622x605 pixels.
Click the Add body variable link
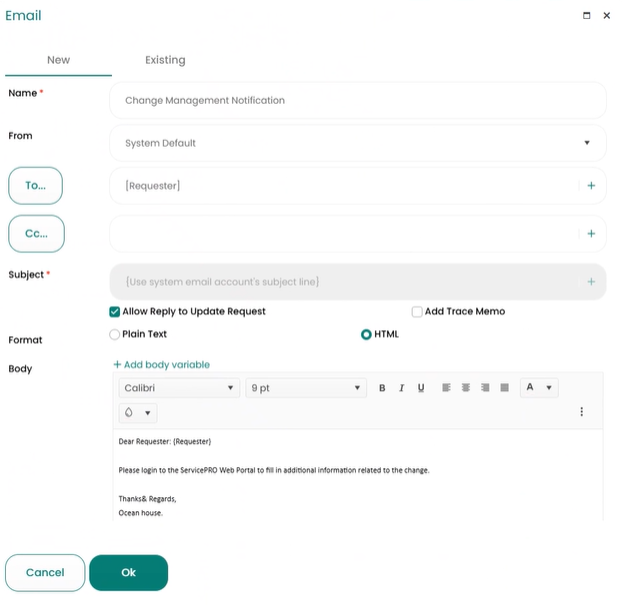click(161, 365)
